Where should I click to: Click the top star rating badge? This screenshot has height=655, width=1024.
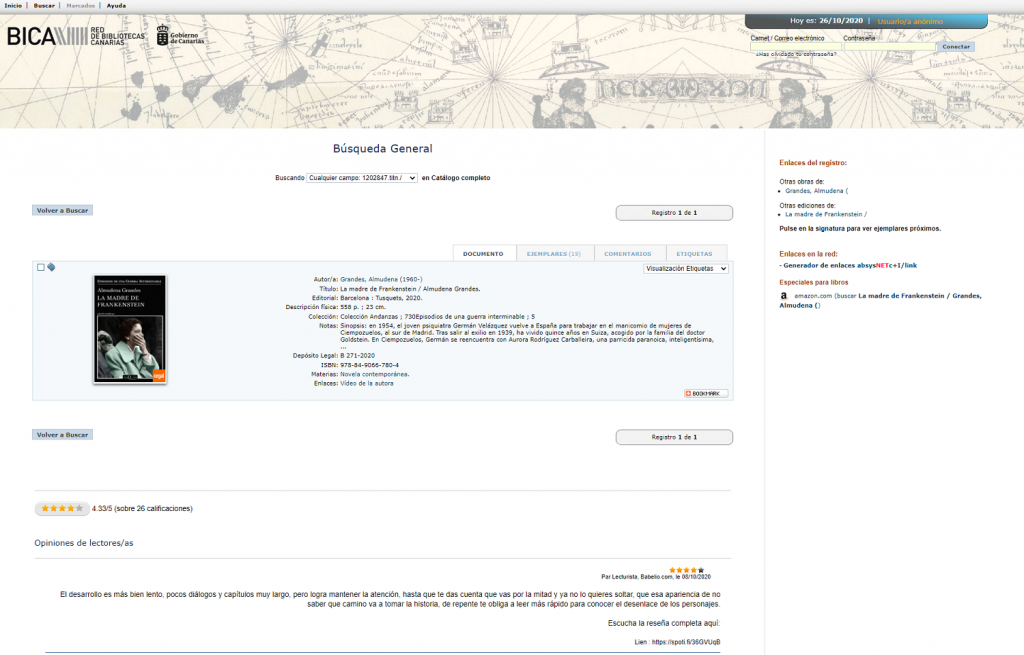click(61, 508)
